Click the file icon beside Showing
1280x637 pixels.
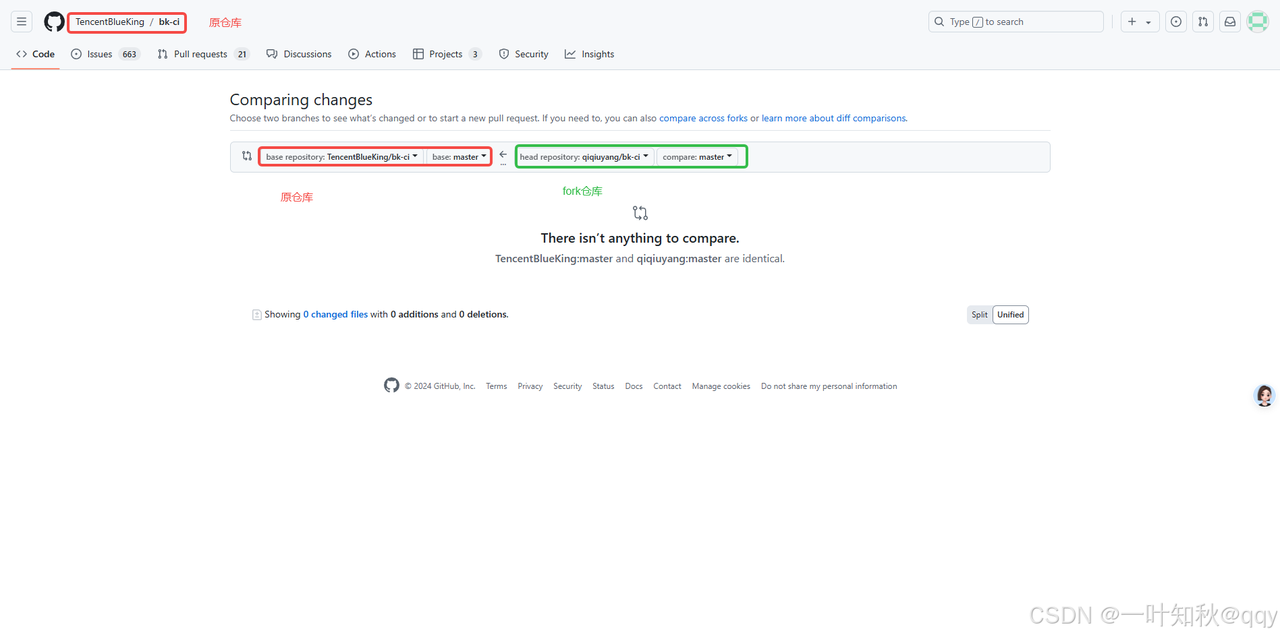pos(257,315)
